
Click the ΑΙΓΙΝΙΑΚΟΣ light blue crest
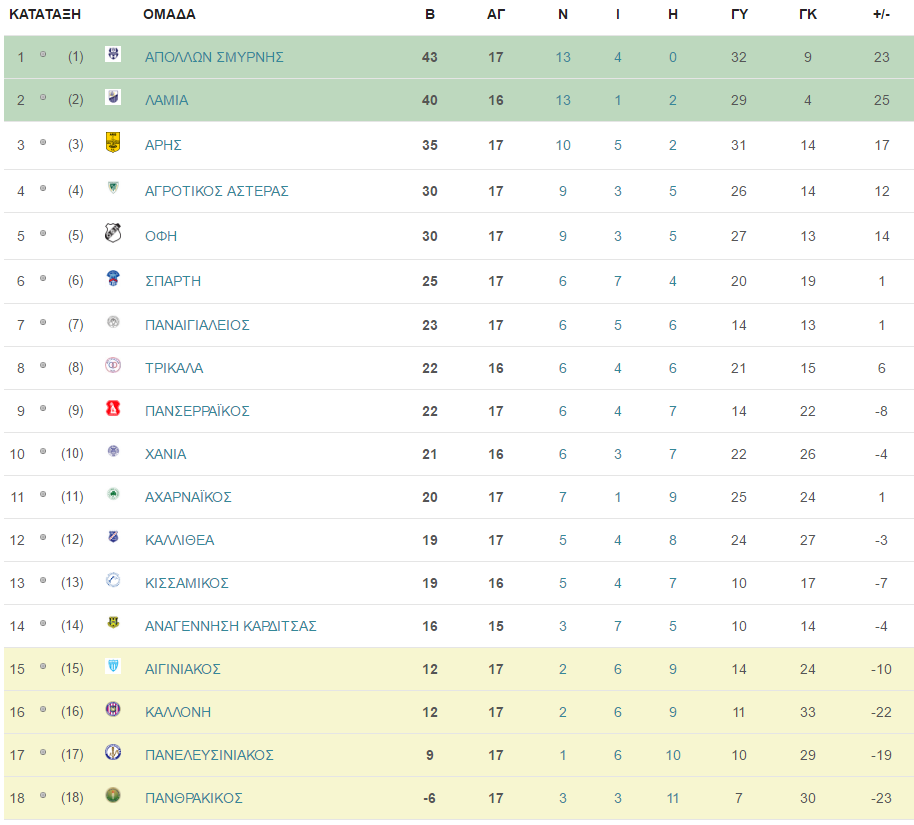113,665
